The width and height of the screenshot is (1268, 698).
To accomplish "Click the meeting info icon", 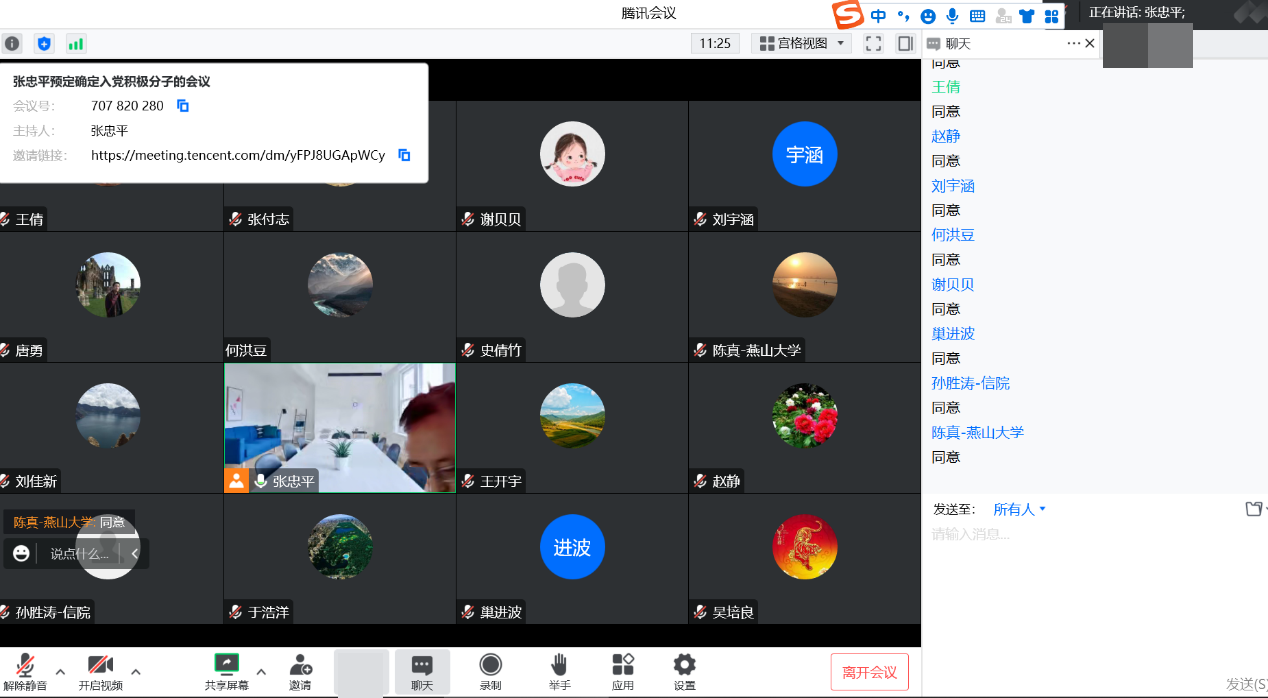I will tap(12, 44).
